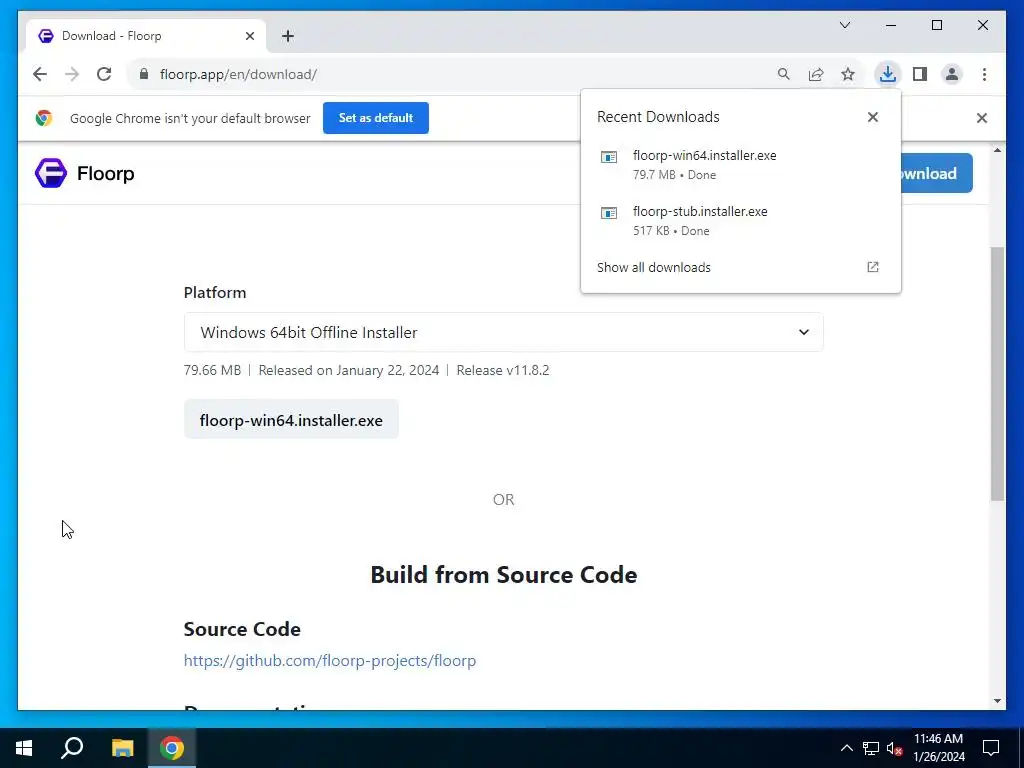The image size is (1024, 768).
Task: Open a new tab with the plus button
Action: click(x=288, y=36)
